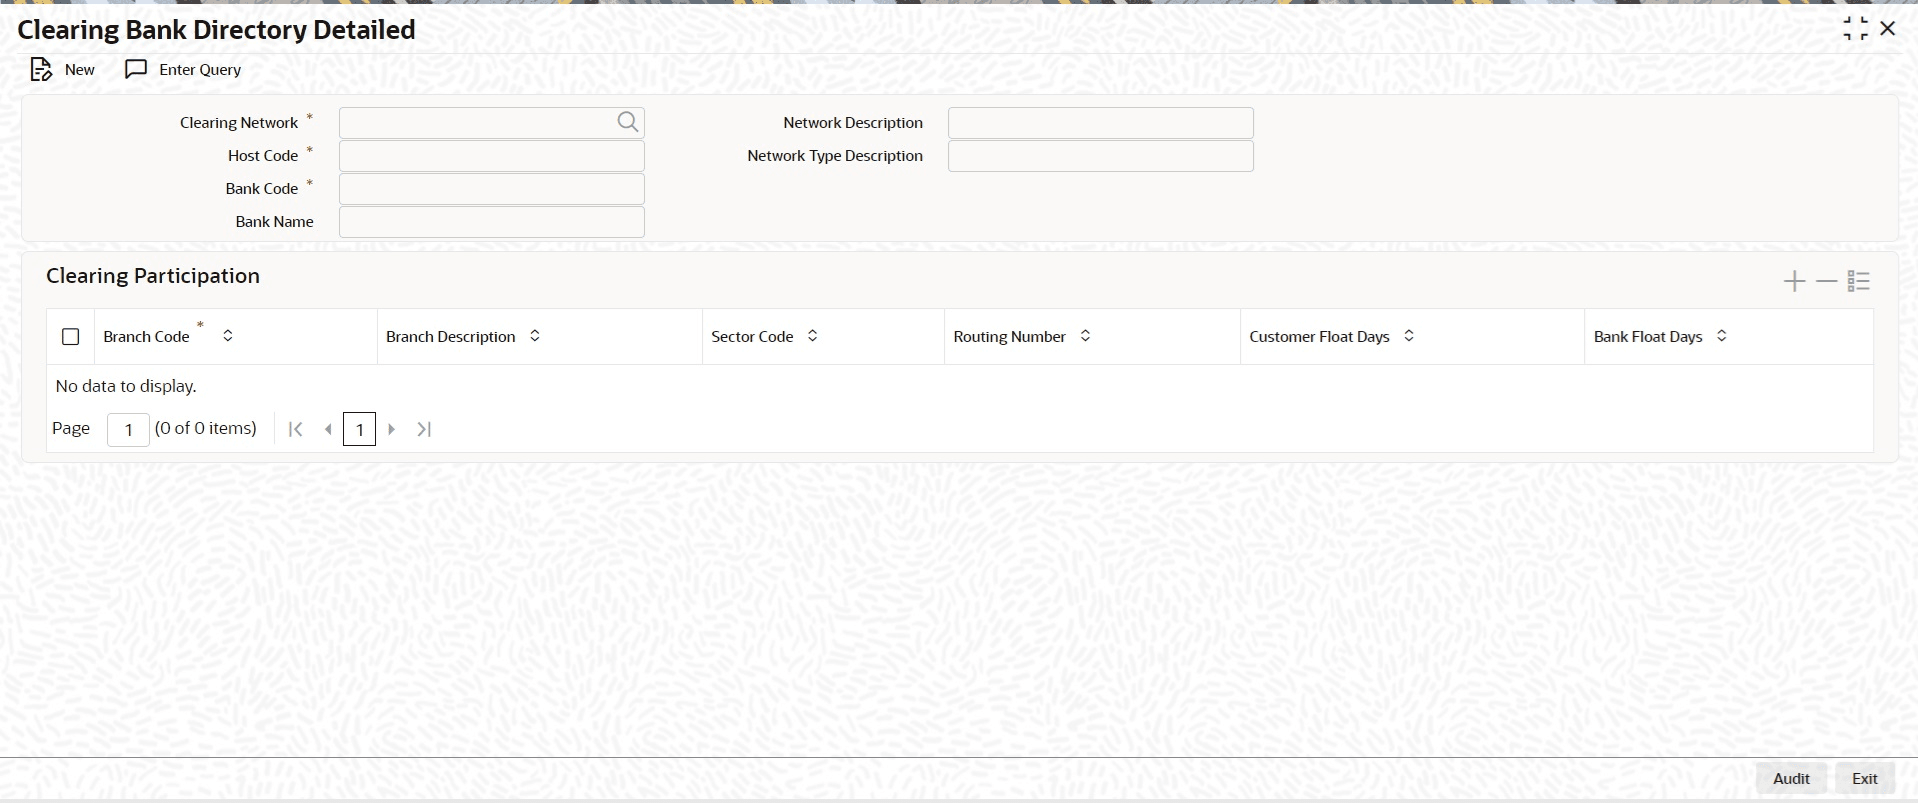Go to the previous page
Screen dimensions: 1918x803
click(328, 429)
